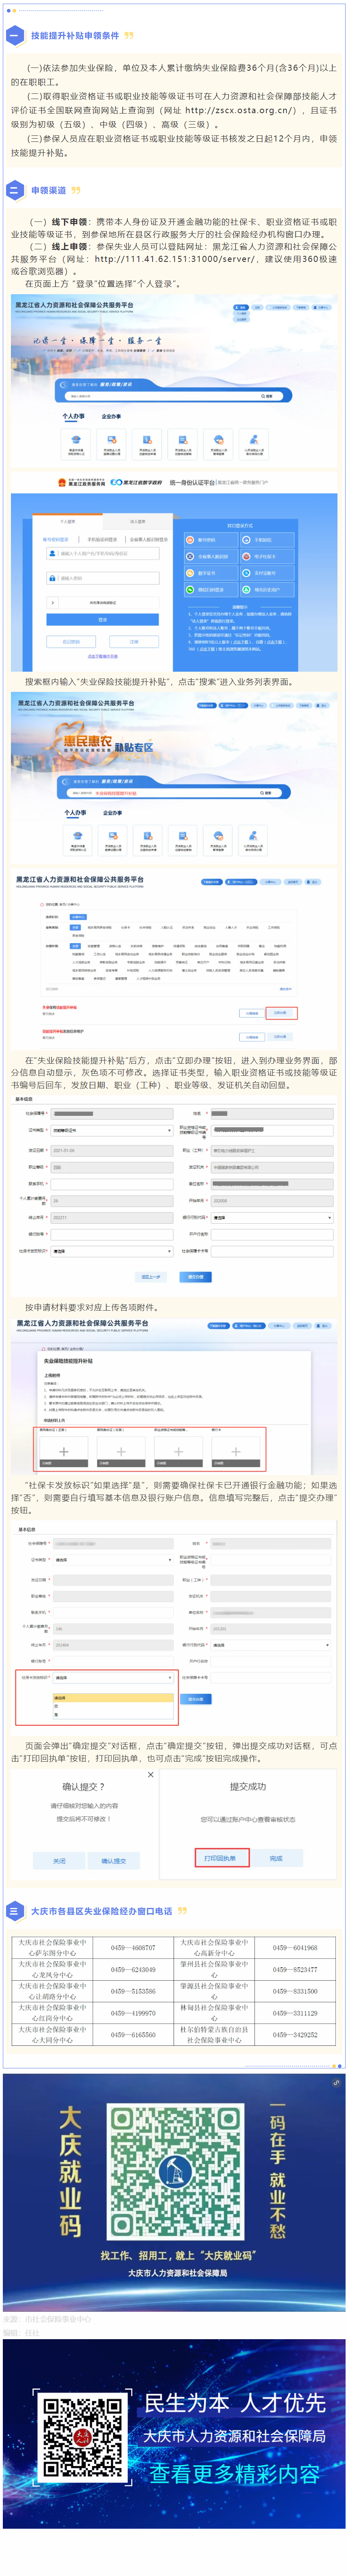
Task: Click the fourth plus upload box
Action: tap(236, 1451)
